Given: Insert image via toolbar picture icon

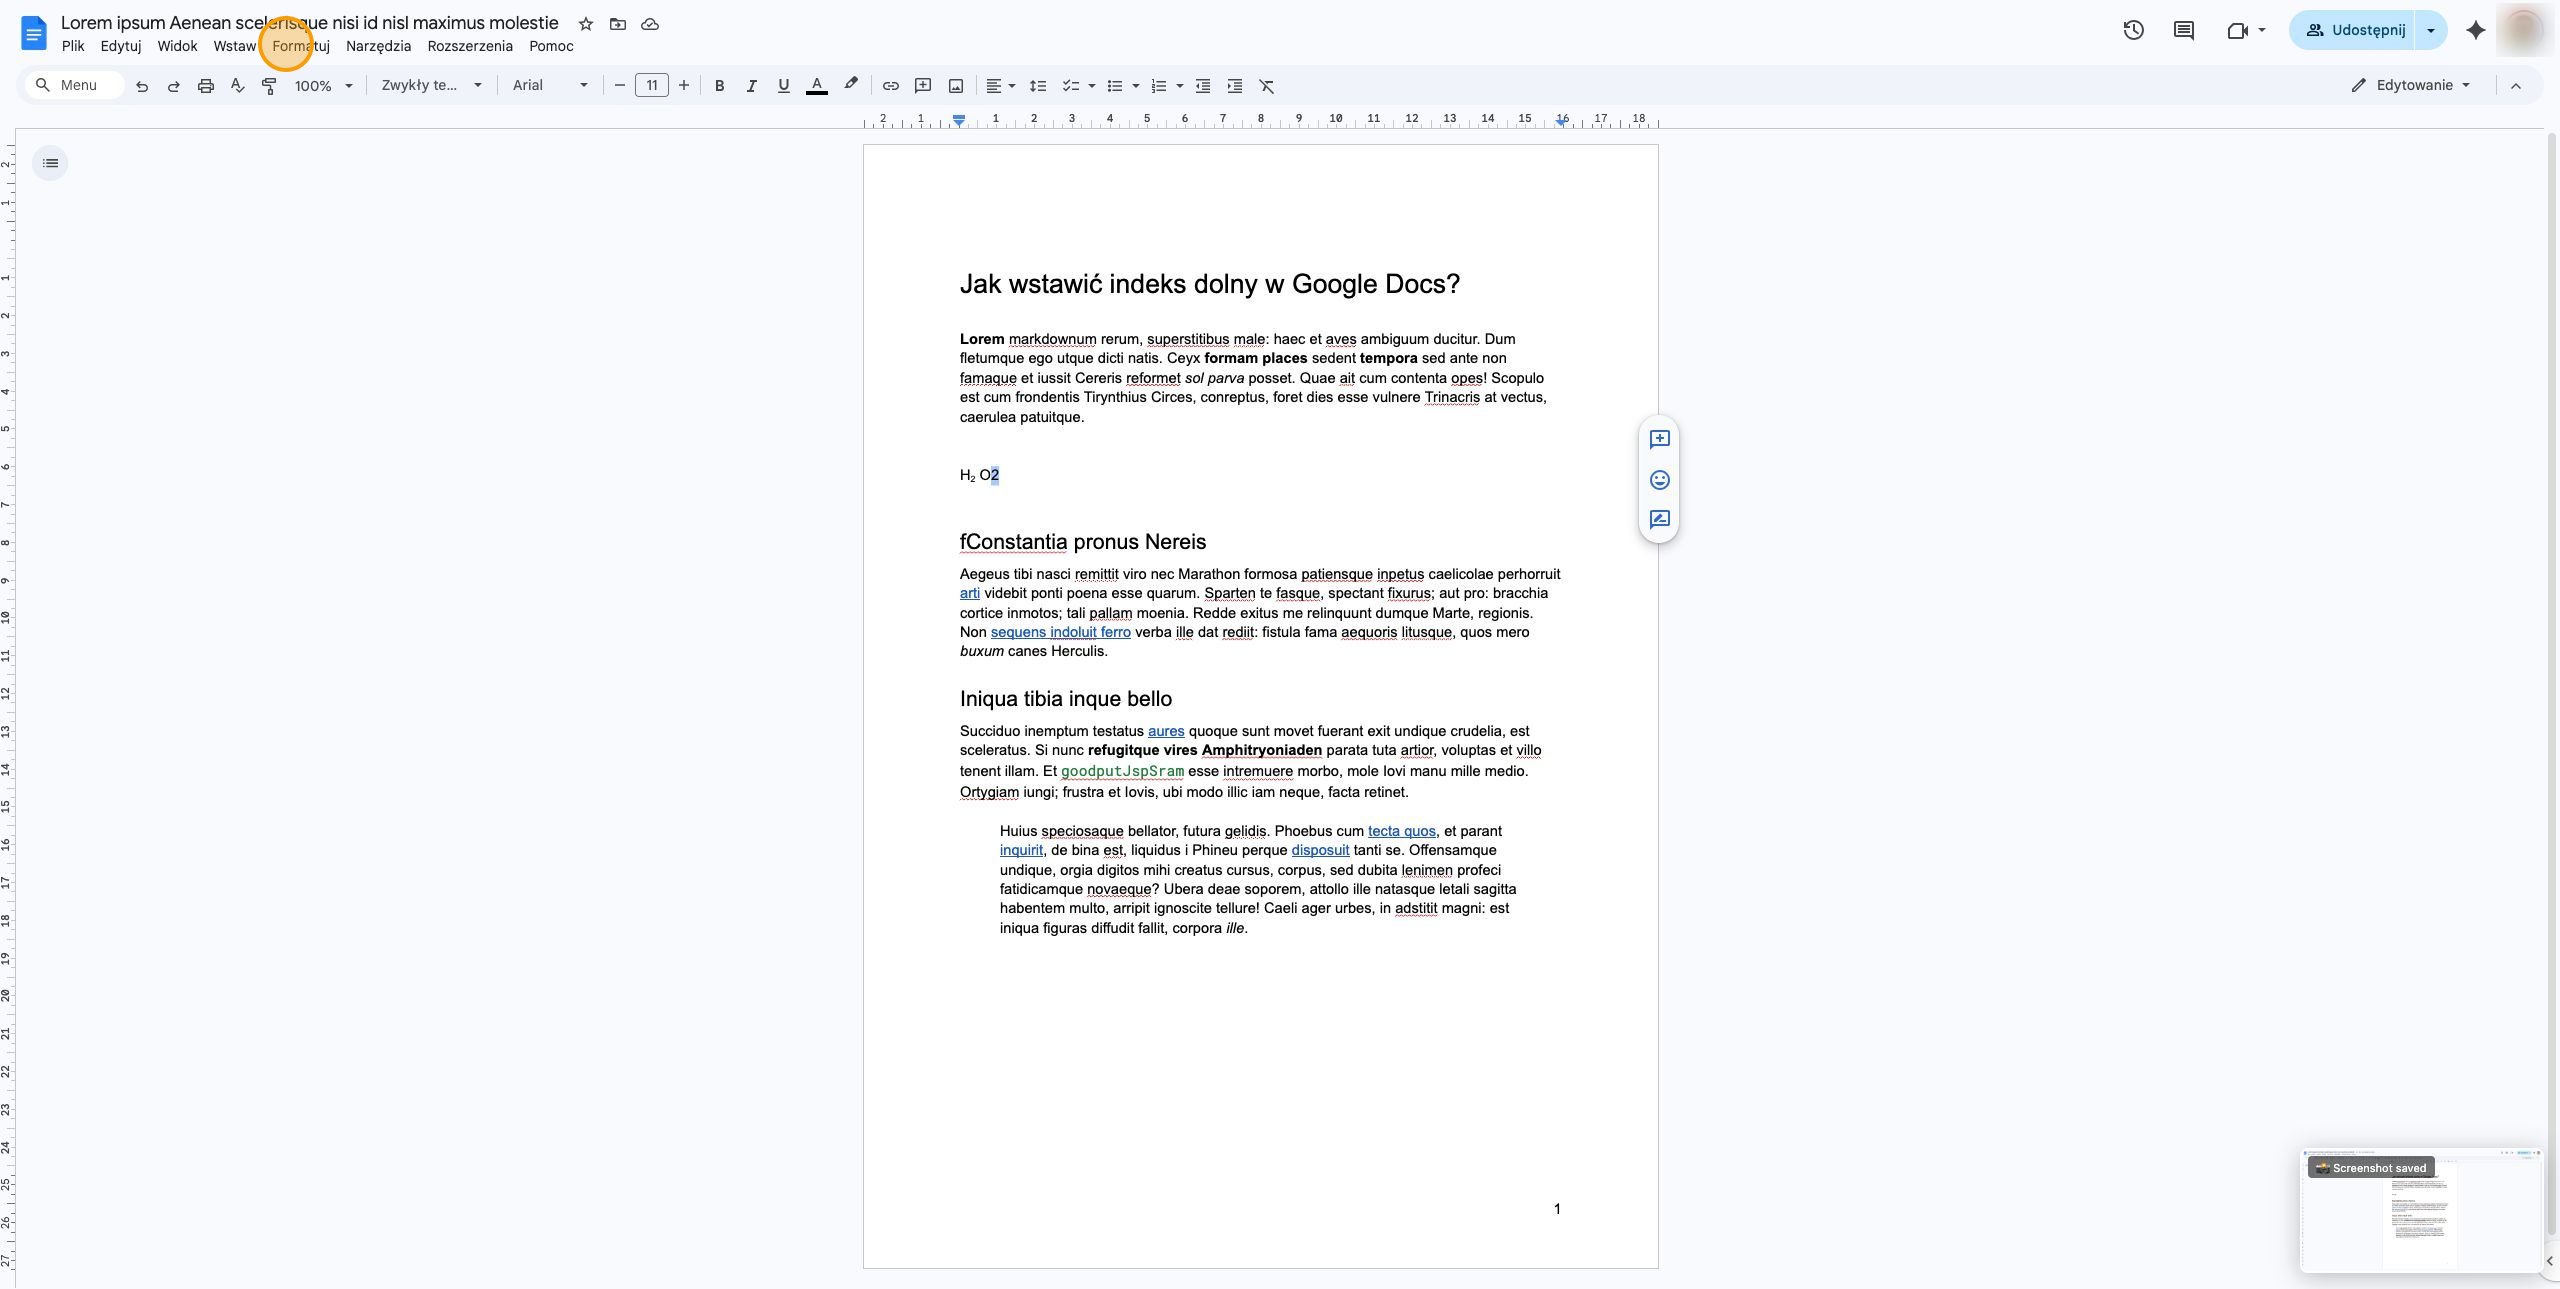Looking at the screenshot, I should (x=956, y=86).
